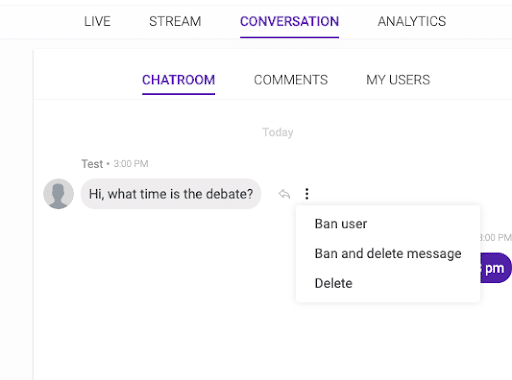512x380 pixels.
Task: Click the reply arrow icon beside the message
Action: (x=284, y=194)
